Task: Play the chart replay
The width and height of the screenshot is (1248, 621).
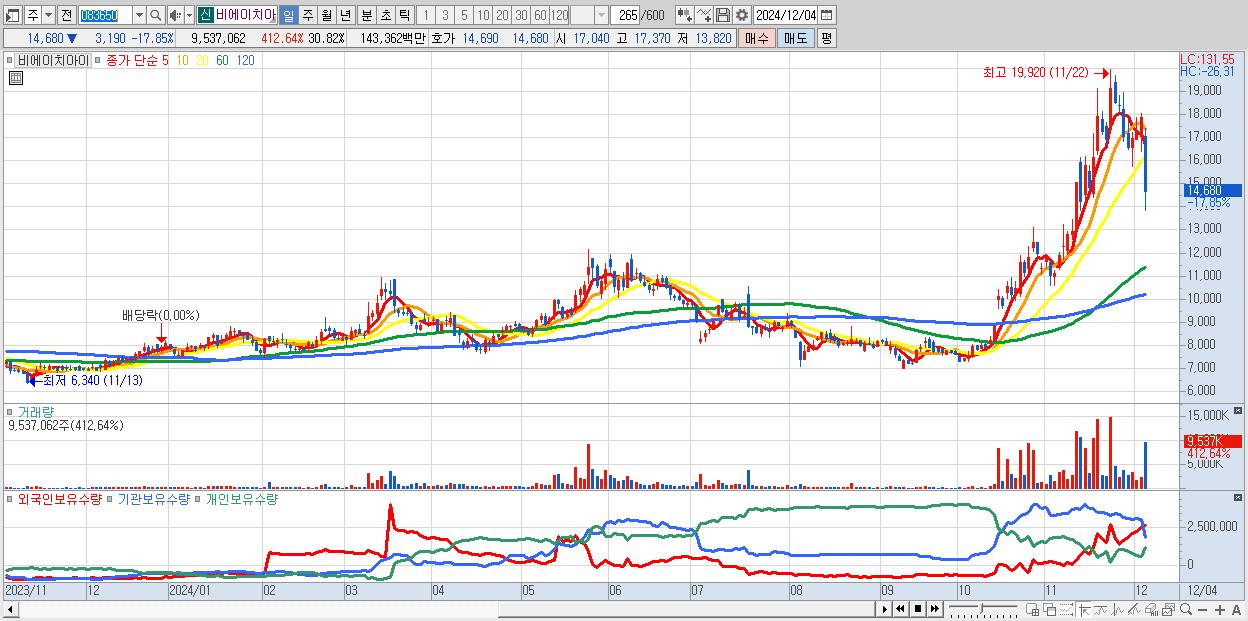Action: pos(885,609)
